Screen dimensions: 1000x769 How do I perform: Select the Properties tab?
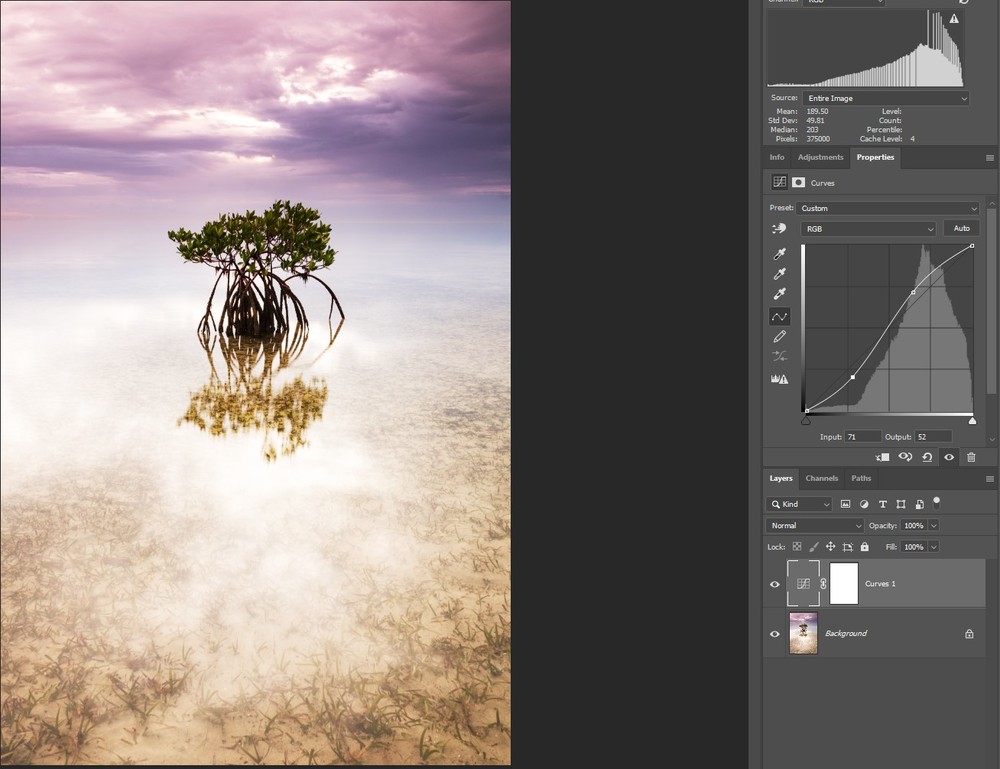pos(875,157)
